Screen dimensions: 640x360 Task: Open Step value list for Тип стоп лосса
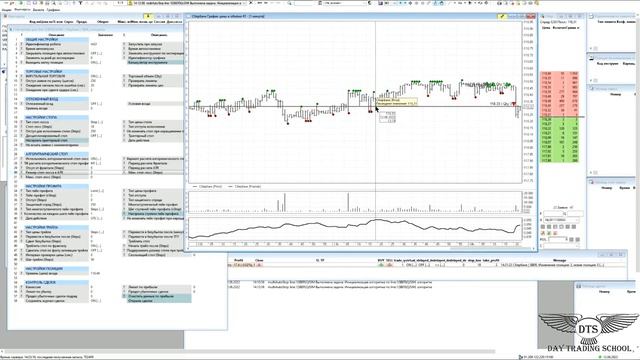point(96,122)
